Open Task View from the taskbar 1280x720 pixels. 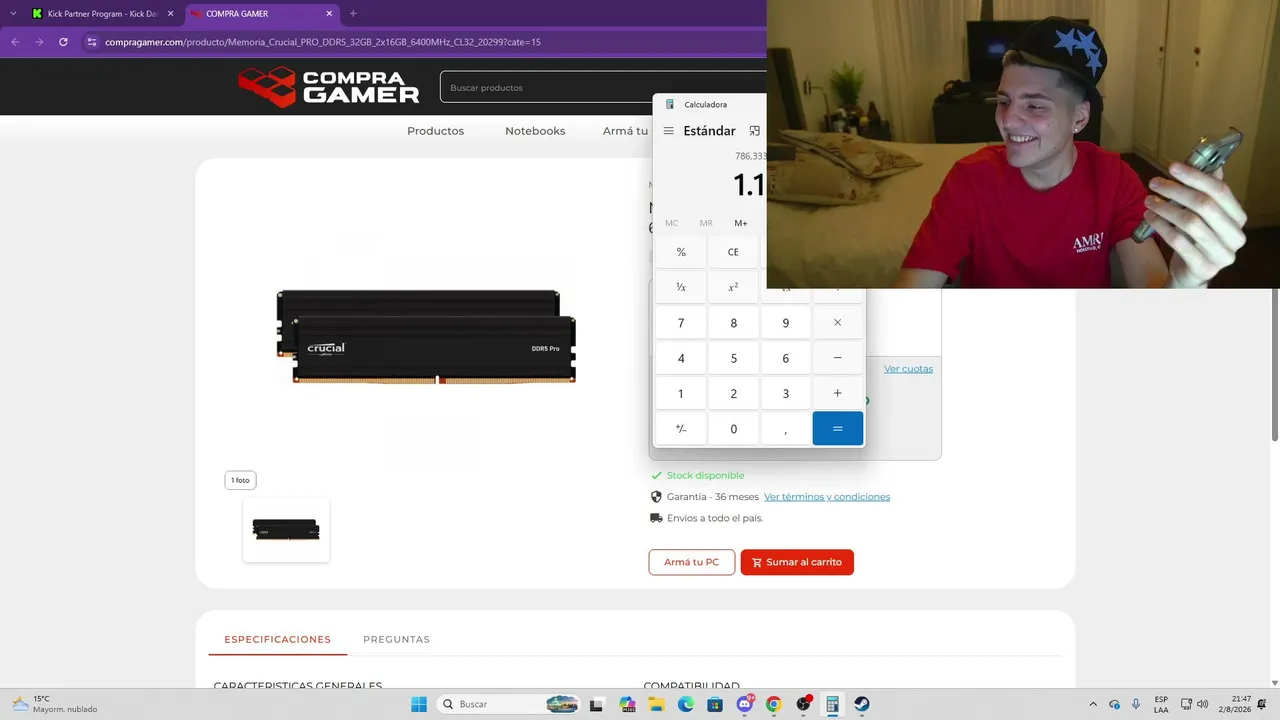pos(597,704)
